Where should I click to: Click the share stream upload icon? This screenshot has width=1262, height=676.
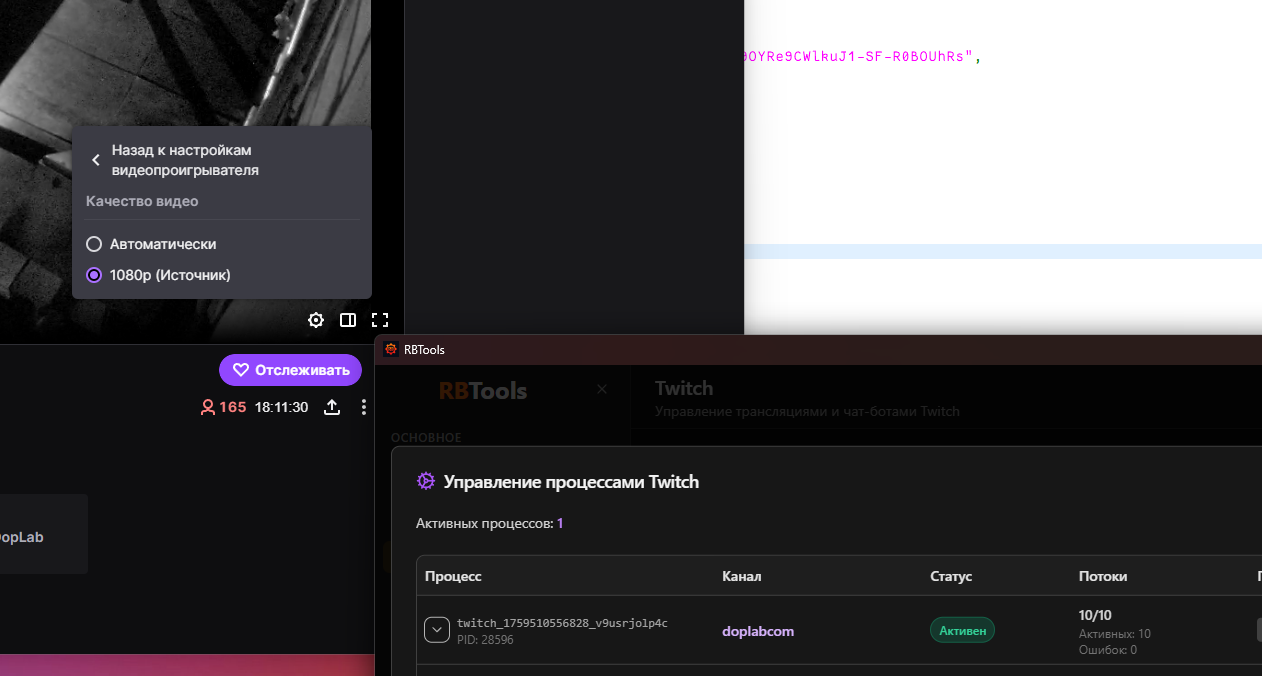tap(332, 407)
